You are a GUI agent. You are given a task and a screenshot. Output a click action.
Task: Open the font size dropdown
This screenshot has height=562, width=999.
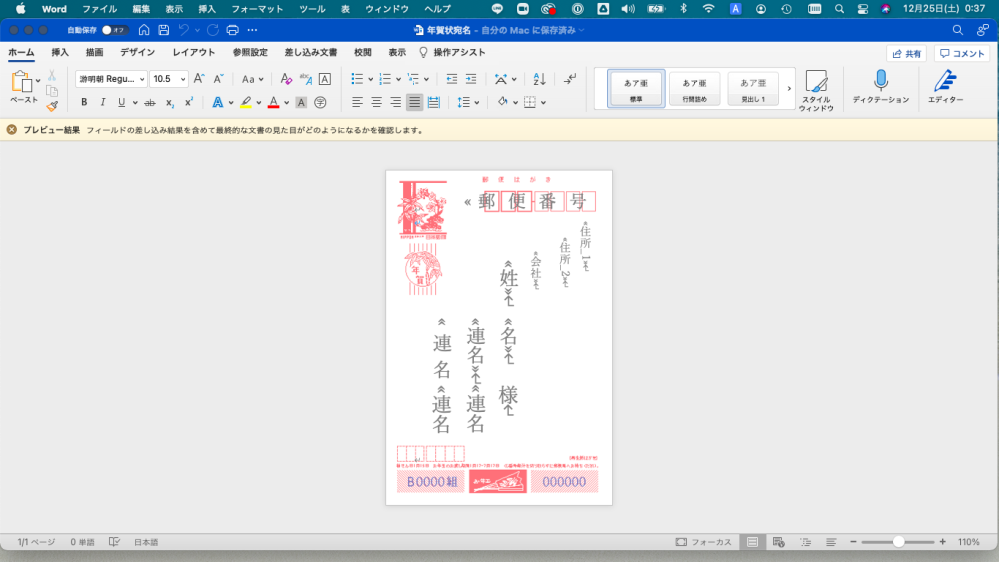coord(183,79)
